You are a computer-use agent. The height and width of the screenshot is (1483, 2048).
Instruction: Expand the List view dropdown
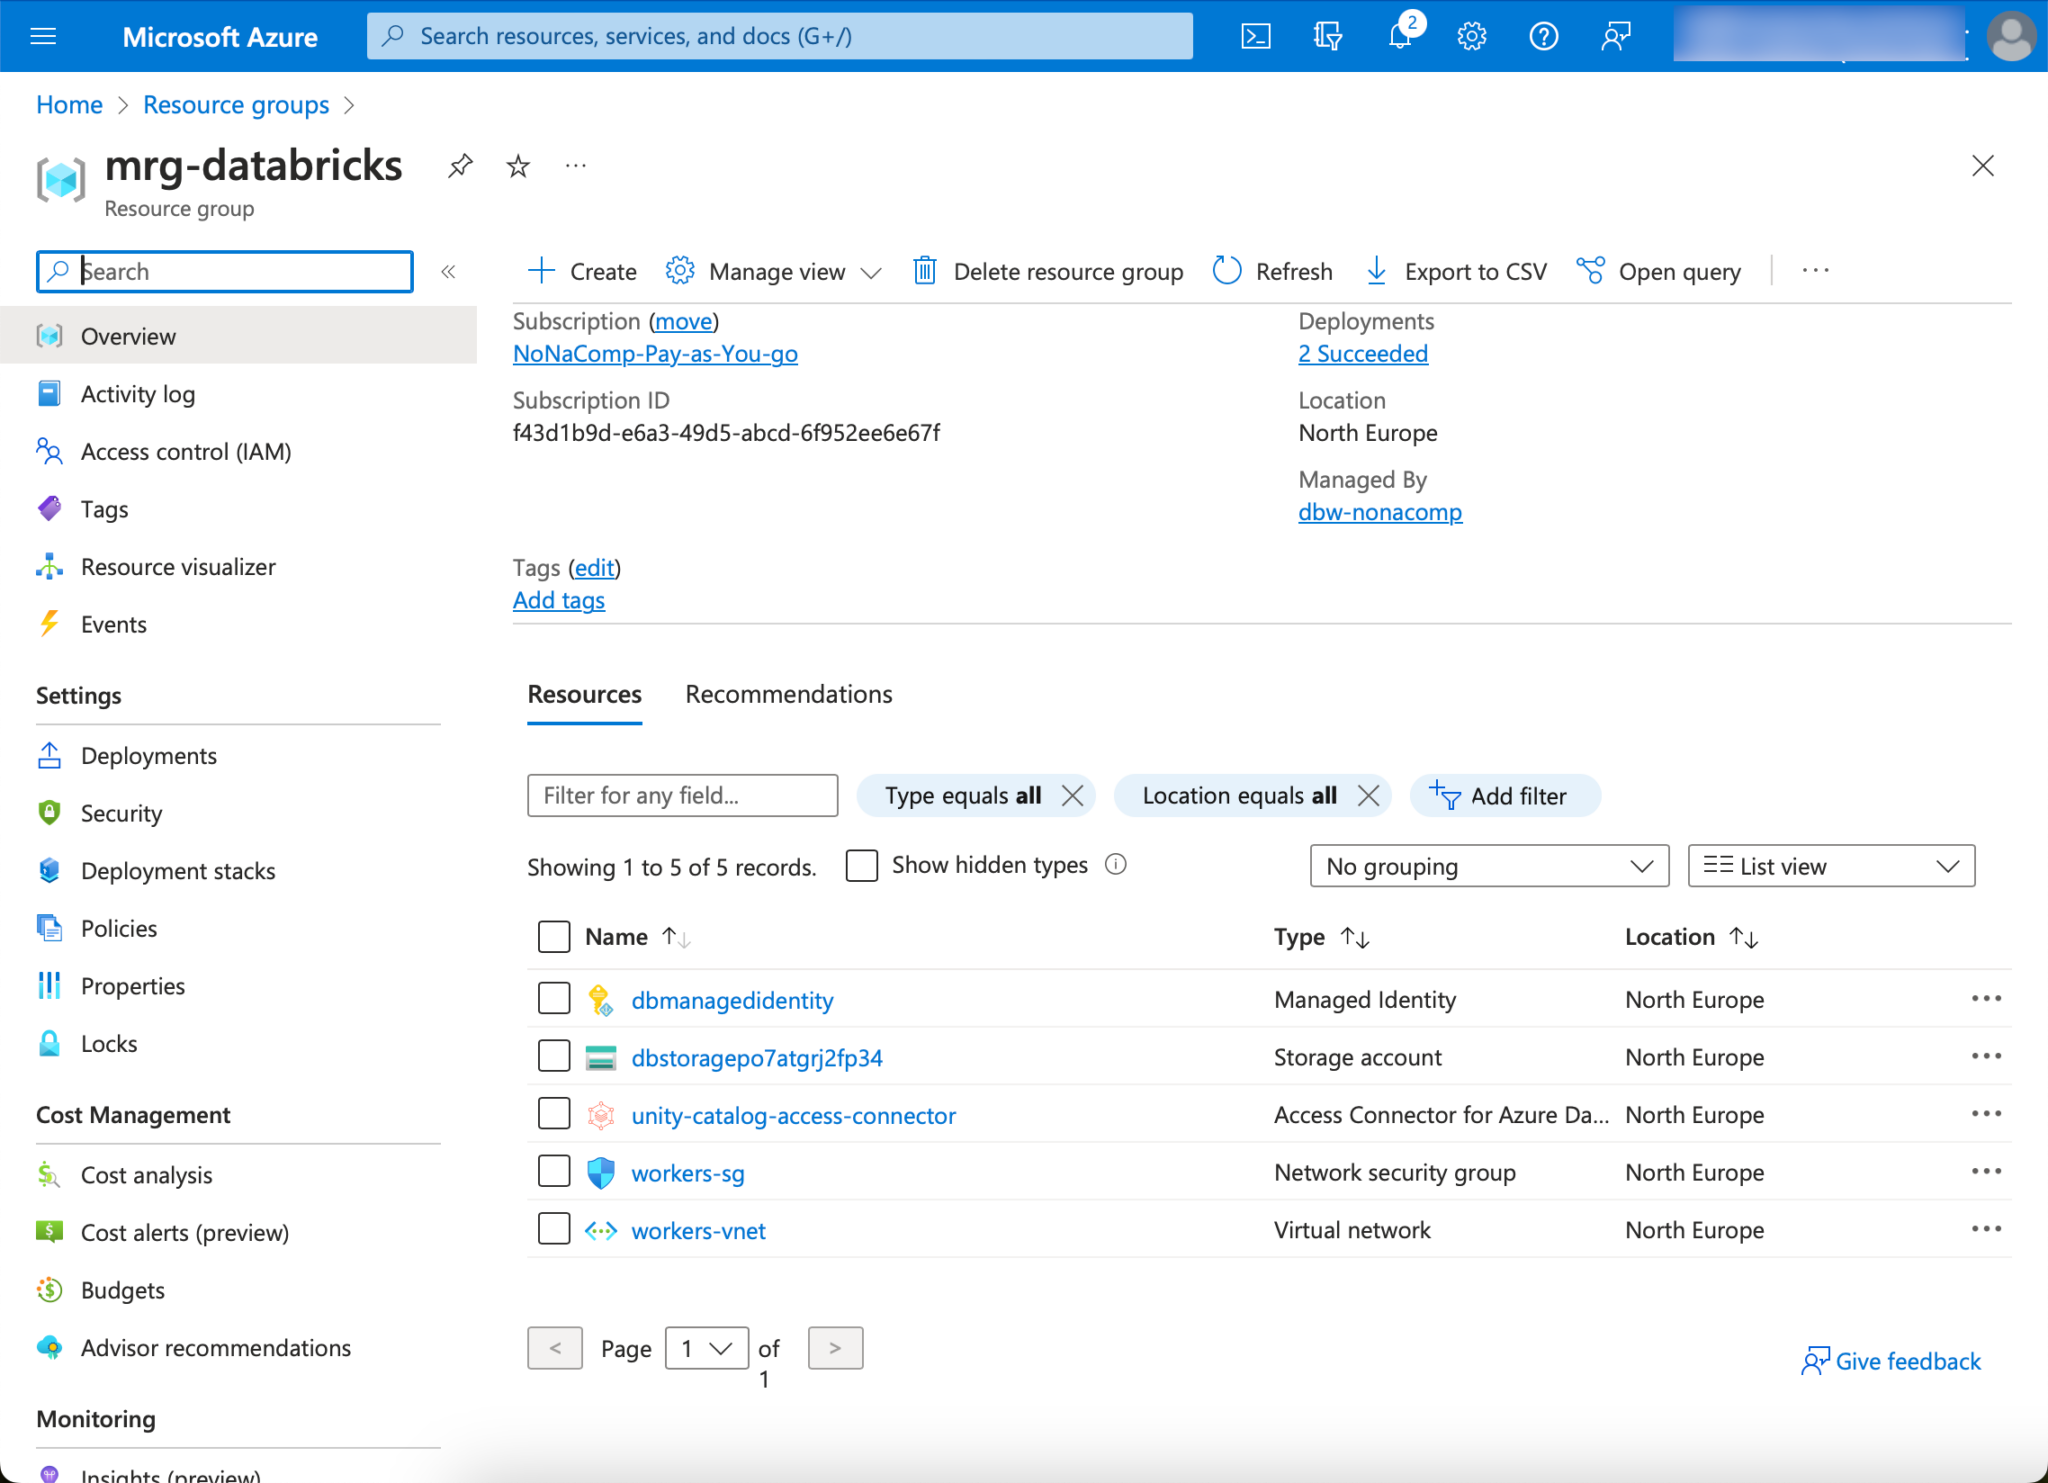1830,866
